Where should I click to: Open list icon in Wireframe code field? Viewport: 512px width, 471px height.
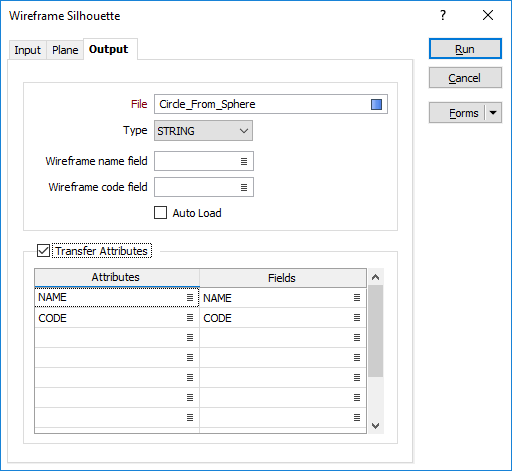coord(244,187)
